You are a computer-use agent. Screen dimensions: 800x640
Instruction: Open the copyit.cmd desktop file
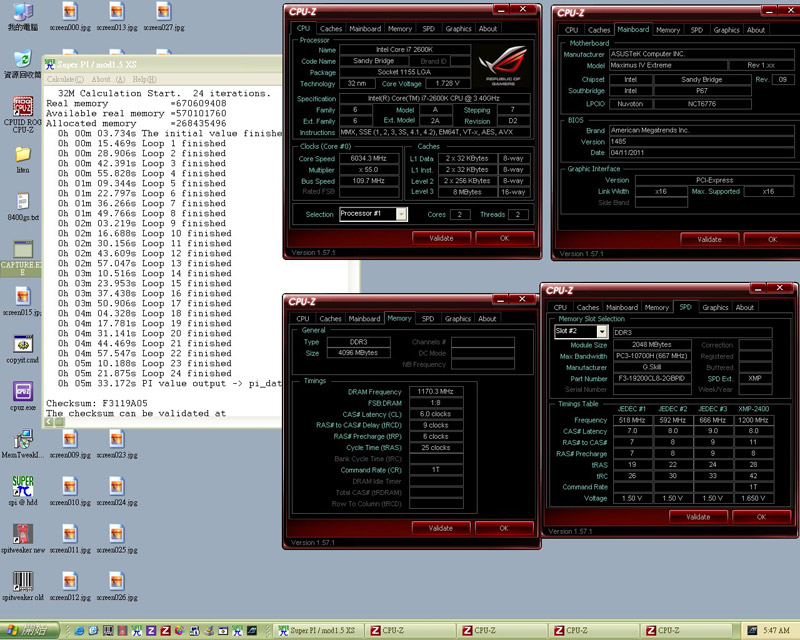click(x=22, y=345)
